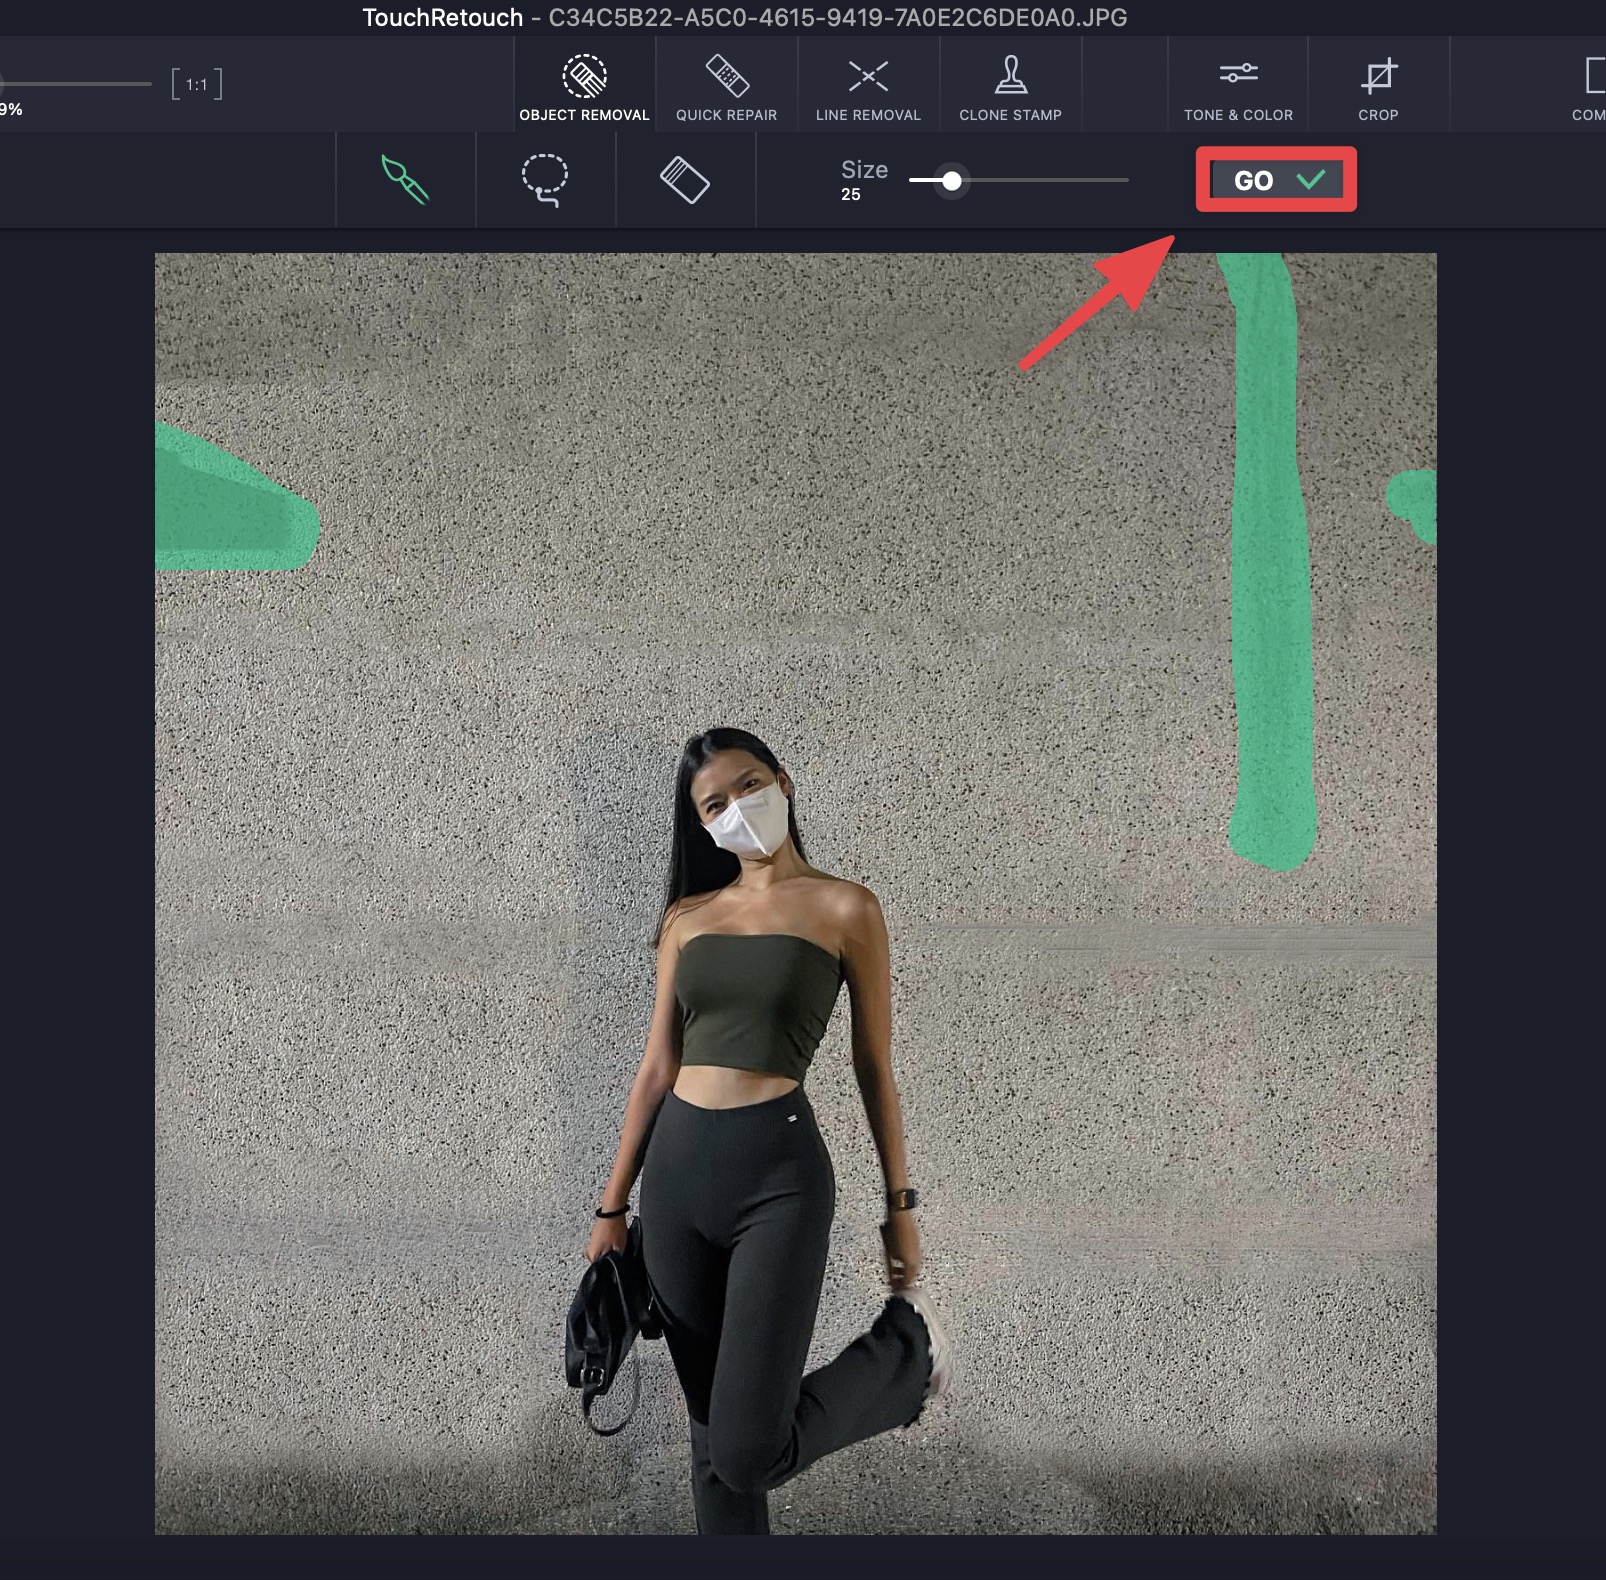Click the Clone Stamp label text

[x=1010, y=115]
